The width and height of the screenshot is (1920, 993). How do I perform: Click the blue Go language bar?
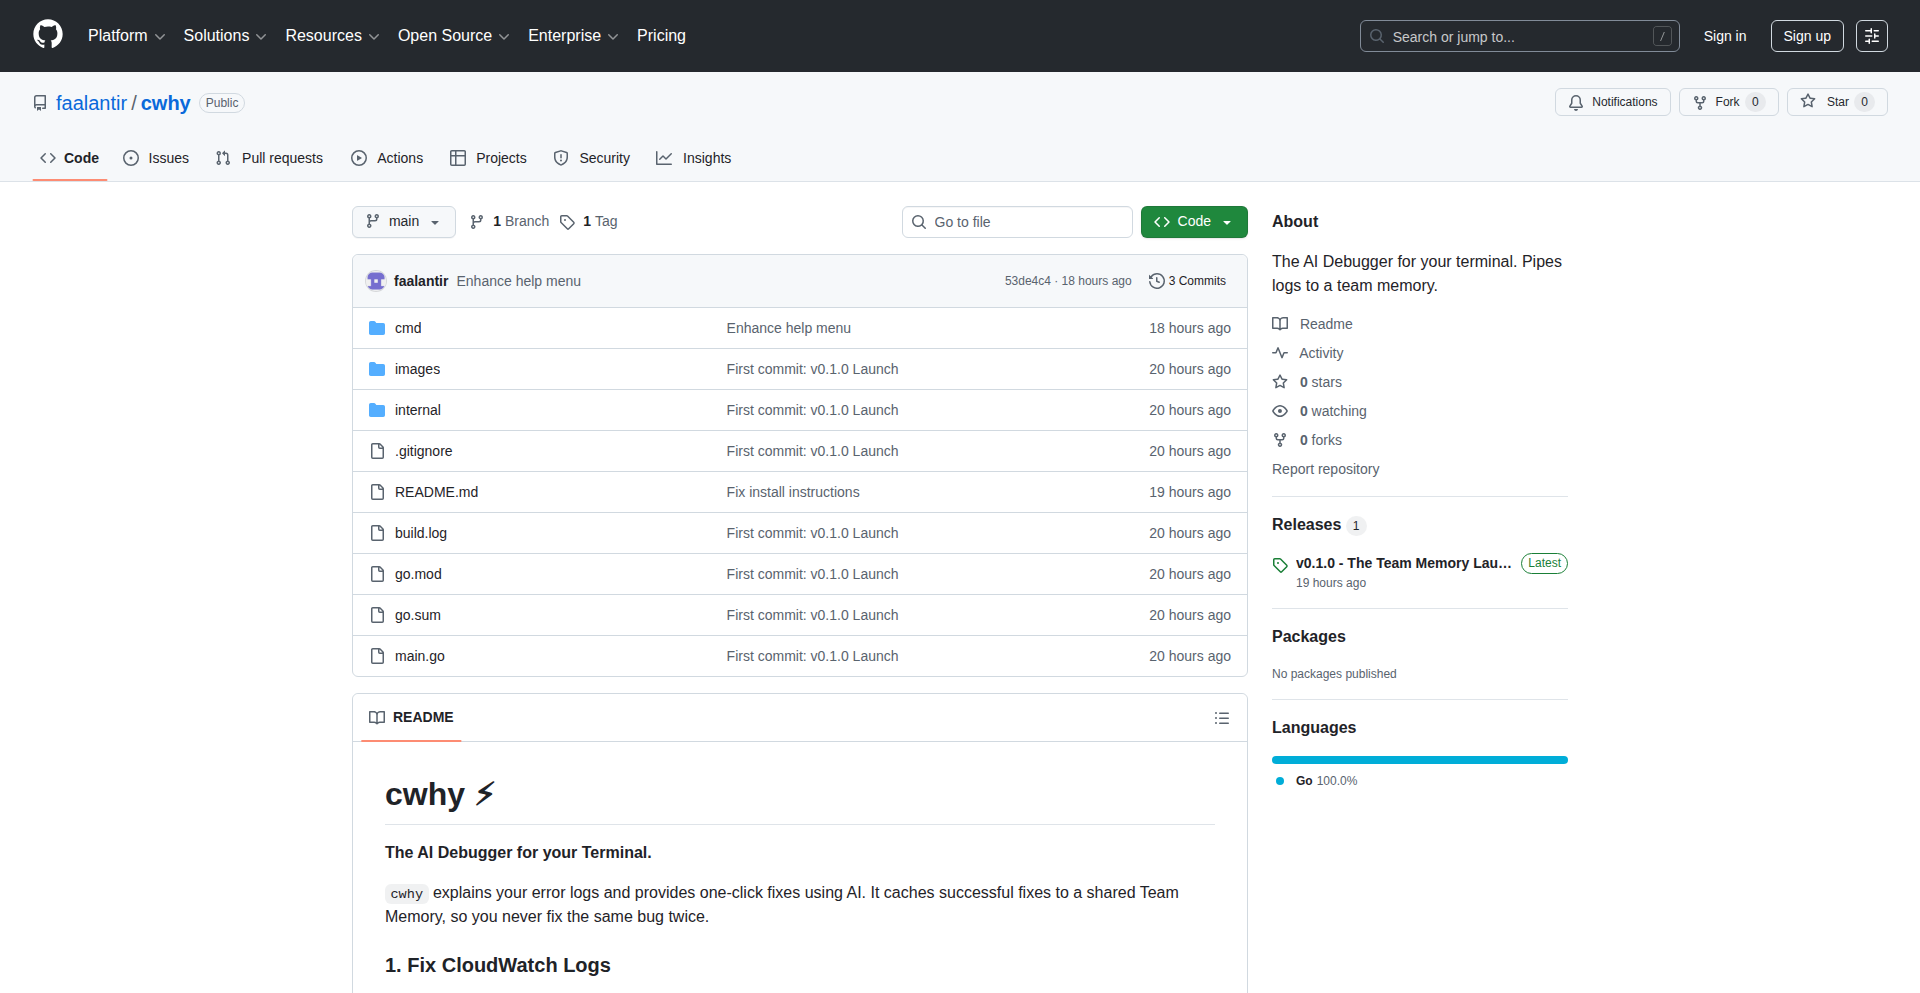(x=1419, y=760)
